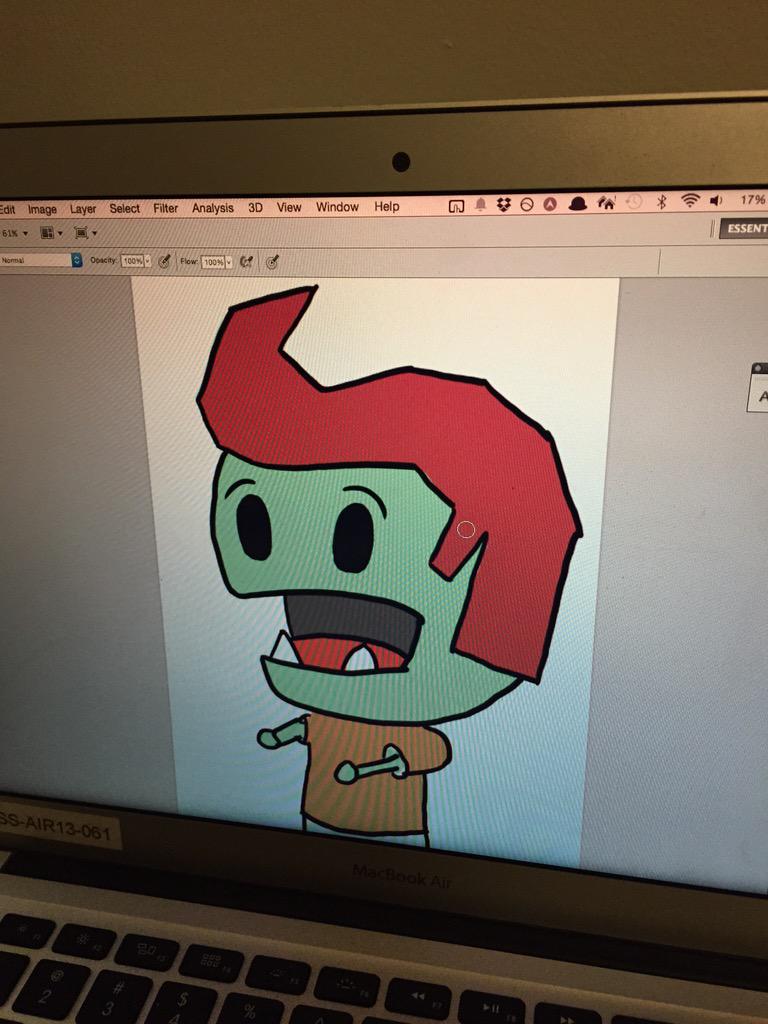768x1024 pixels.
Task: Open Time Machine menu bar icon
Action: coord(635,202)
